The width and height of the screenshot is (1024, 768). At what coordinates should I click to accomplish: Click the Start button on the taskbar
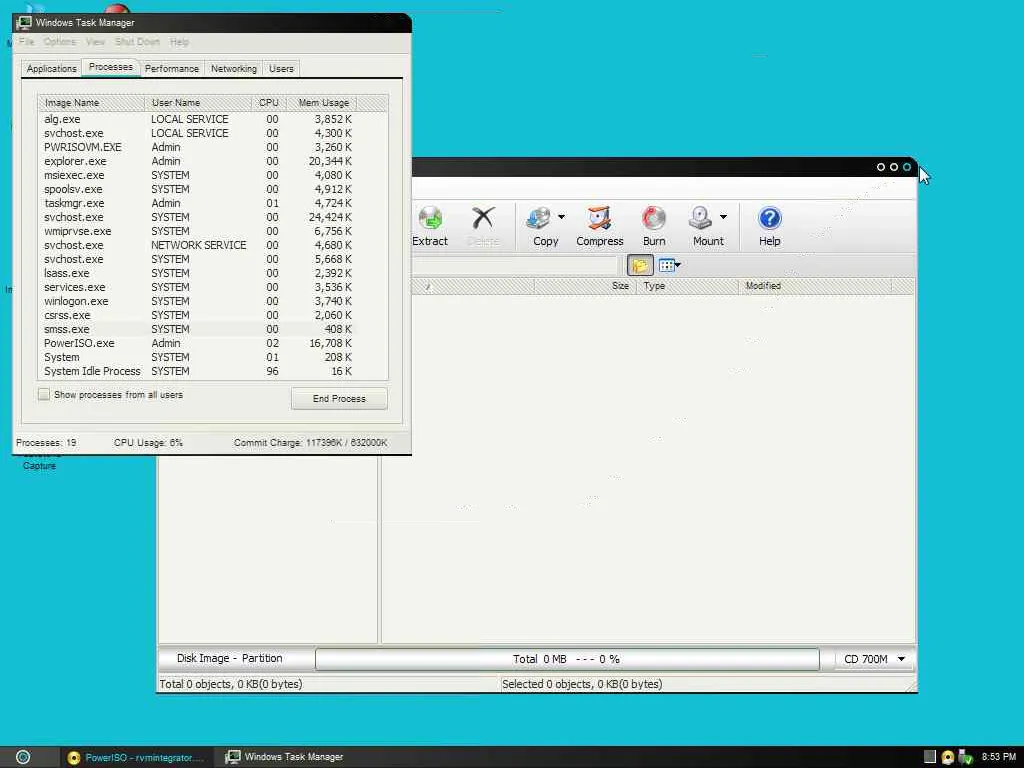(x=23, y=757)
